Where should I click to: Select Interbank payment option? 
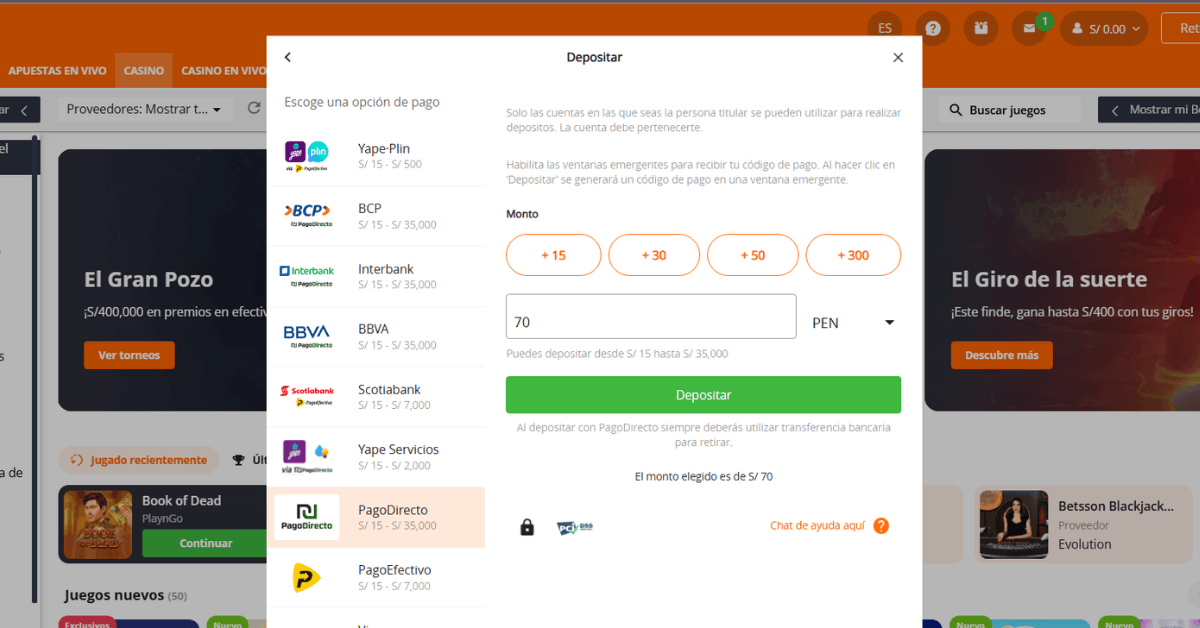[376, 276]
